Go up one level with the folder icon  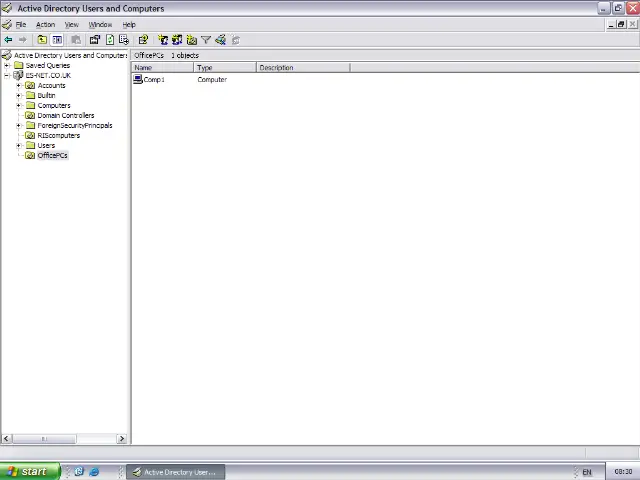click(x=41, y=40)
